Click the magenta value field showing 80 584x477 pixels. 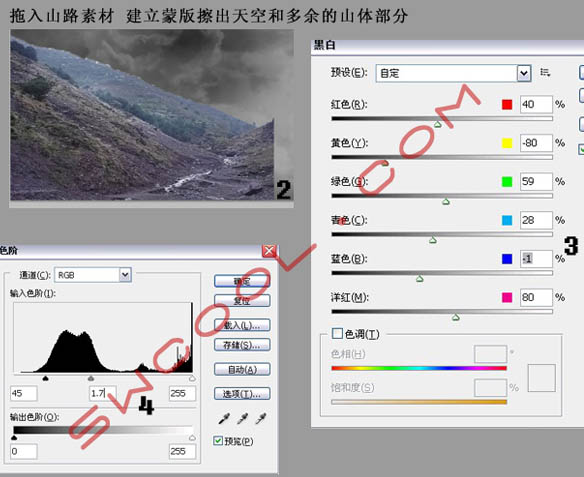tap(536, 298)
